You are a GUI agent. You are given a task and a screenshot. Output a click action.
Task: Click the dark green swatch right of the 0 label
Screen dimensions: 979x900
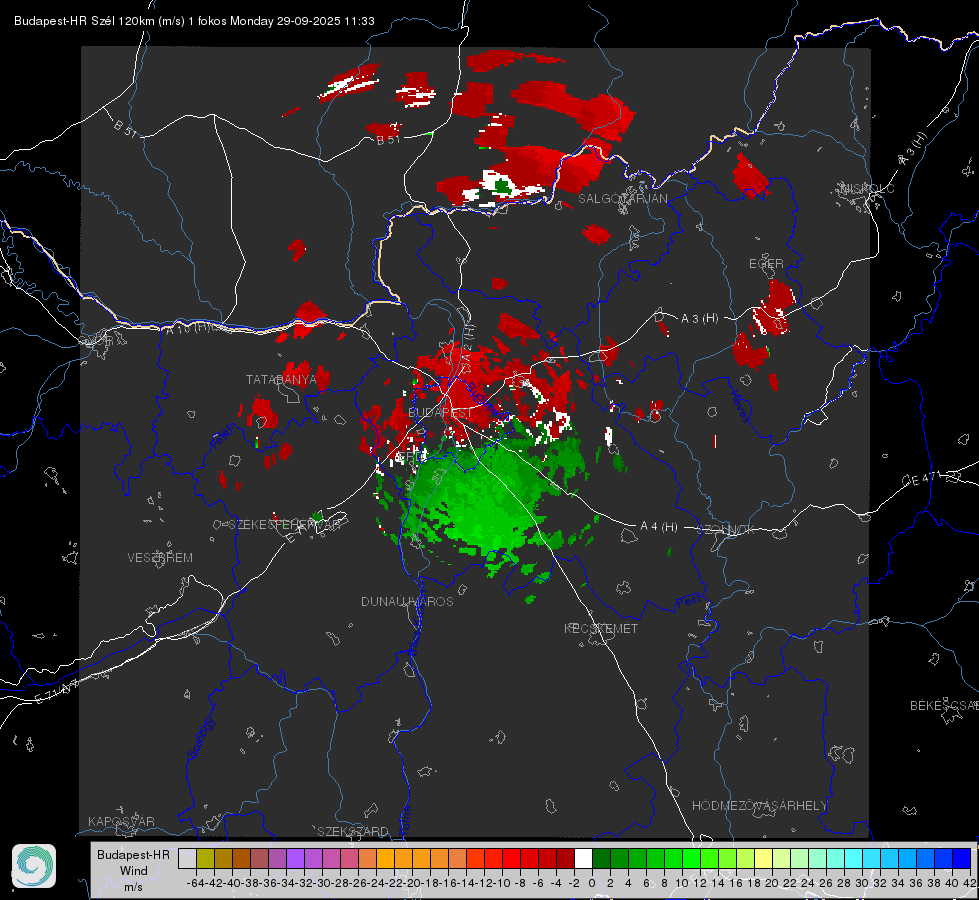point(601,858)
